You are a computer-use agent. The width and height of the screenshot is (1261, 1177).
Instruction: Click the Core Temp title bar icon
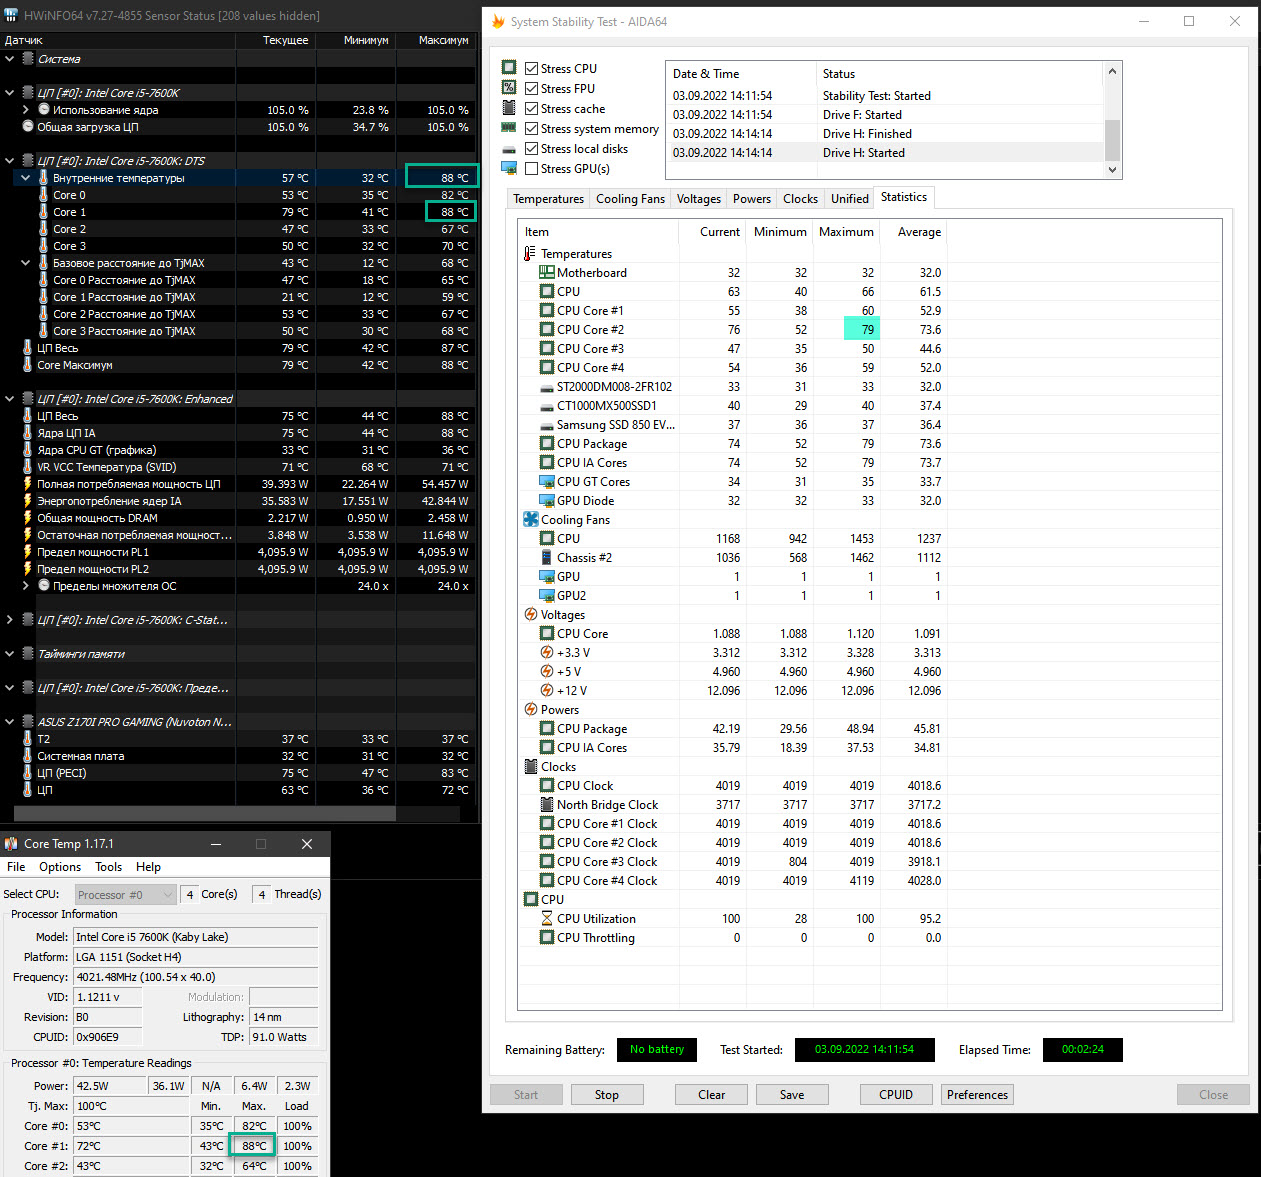pos(11,844)
